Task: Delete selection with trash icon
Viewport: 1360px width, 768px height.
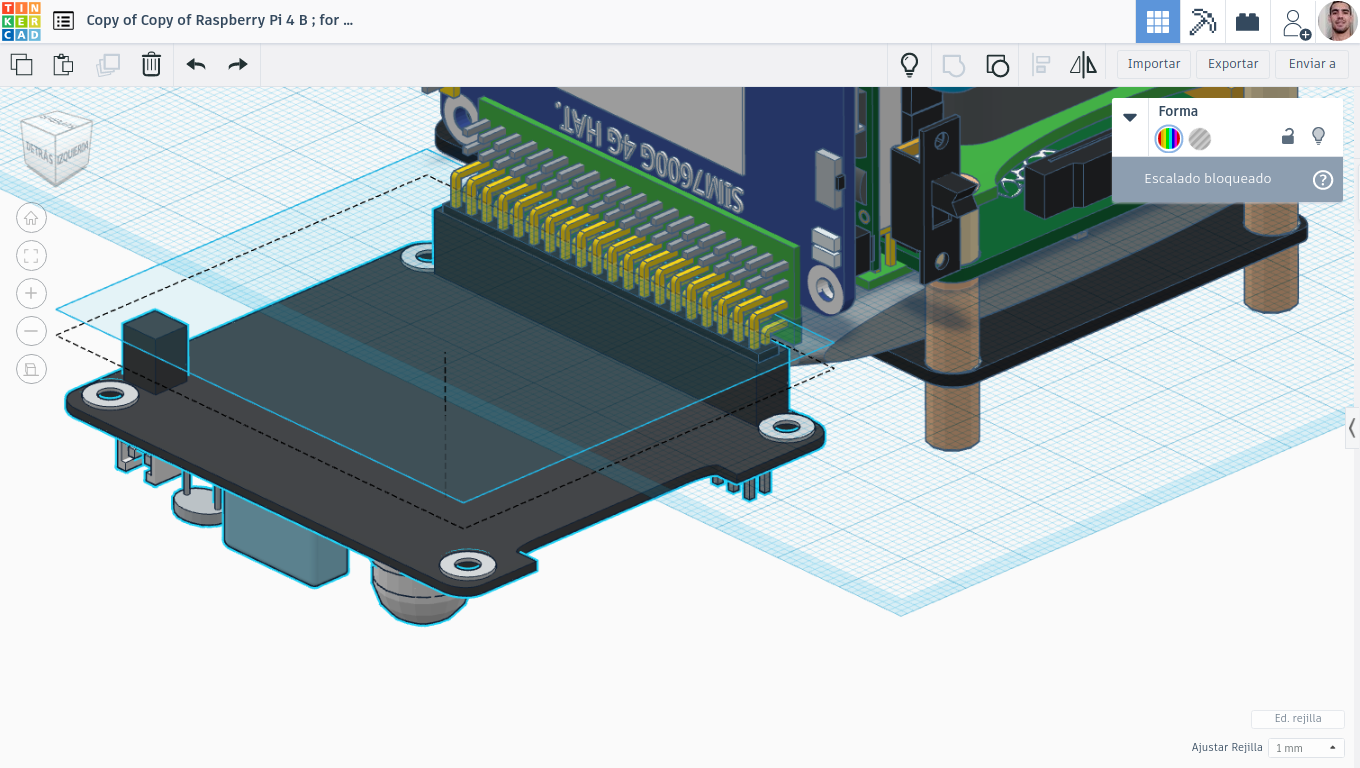Action: point(151,65)
